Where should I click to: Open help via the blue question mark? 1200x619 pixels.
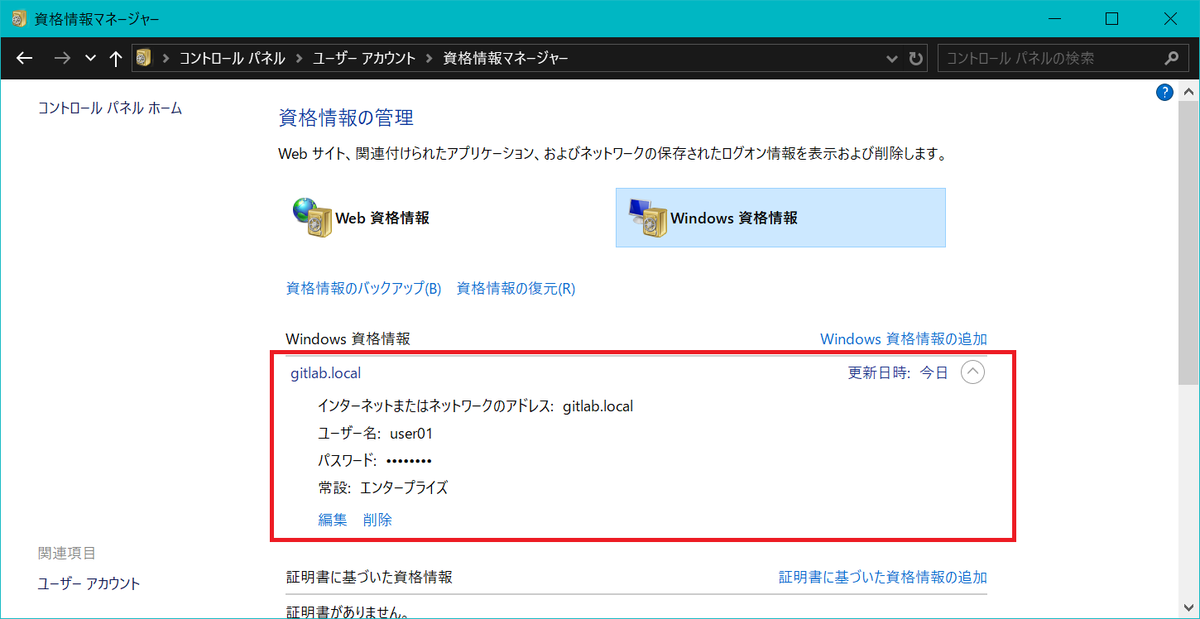pos(1164,92)
